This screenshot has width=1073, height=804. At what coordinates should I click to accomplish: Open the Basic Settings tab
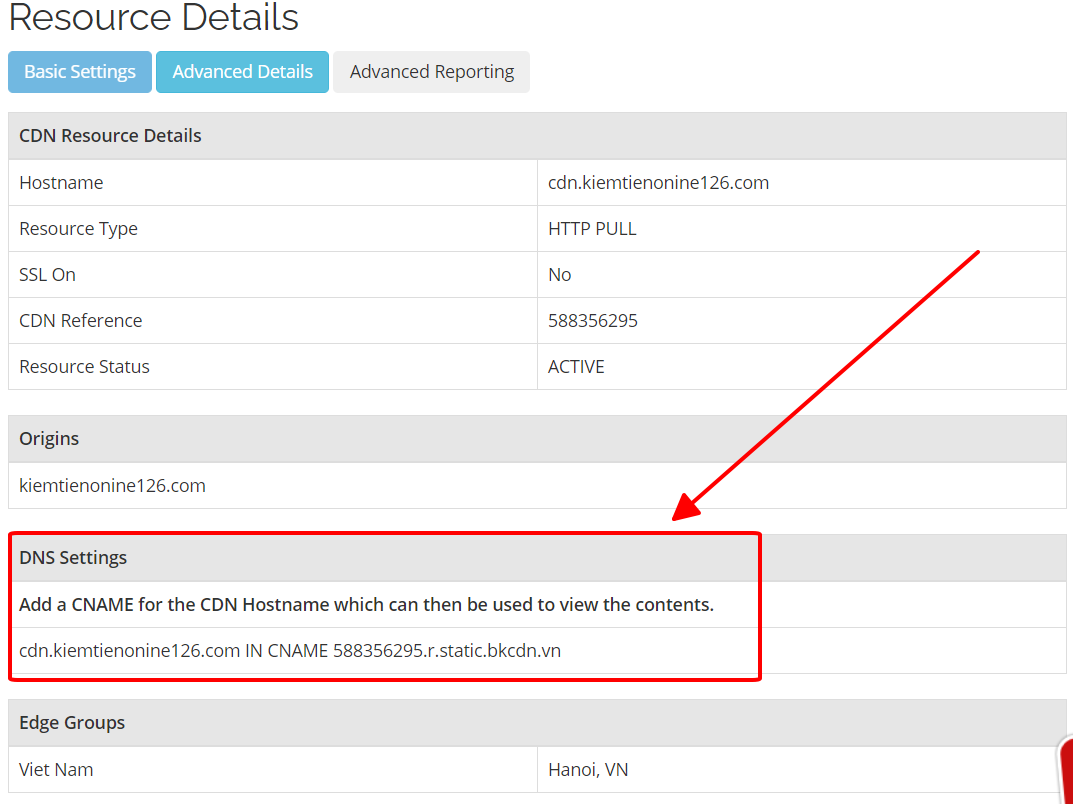click(80, 72)
